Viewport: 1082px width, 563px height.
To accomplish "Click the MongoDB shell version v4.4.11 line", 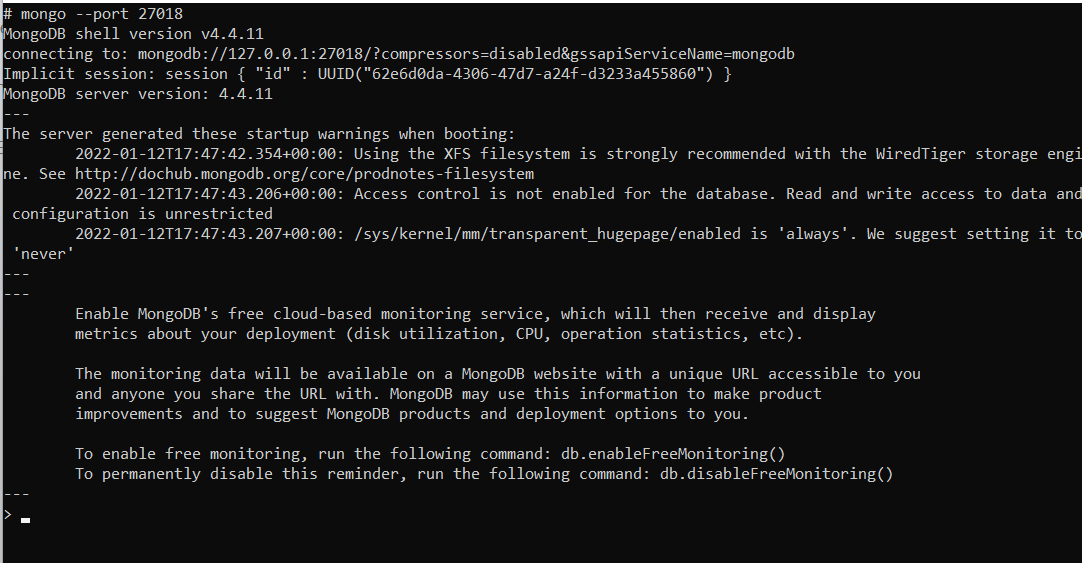I will 133,34.
